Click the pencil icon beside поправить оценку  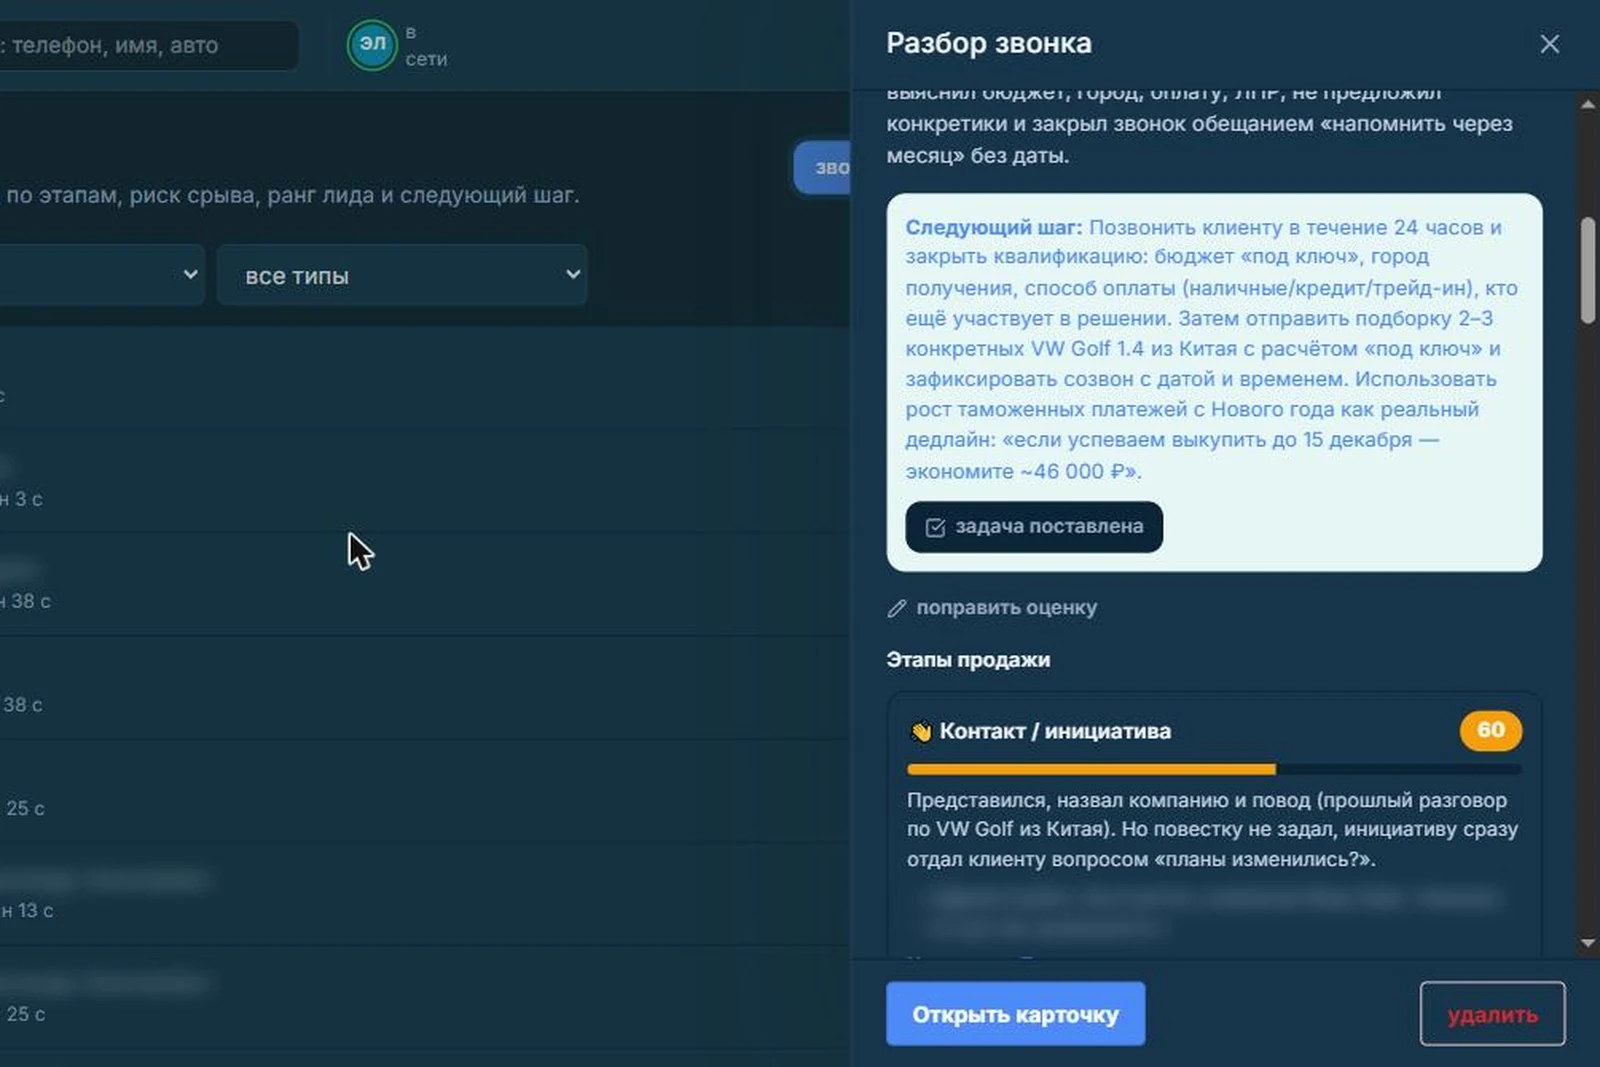pyautogui.click(x=897, y=608)
